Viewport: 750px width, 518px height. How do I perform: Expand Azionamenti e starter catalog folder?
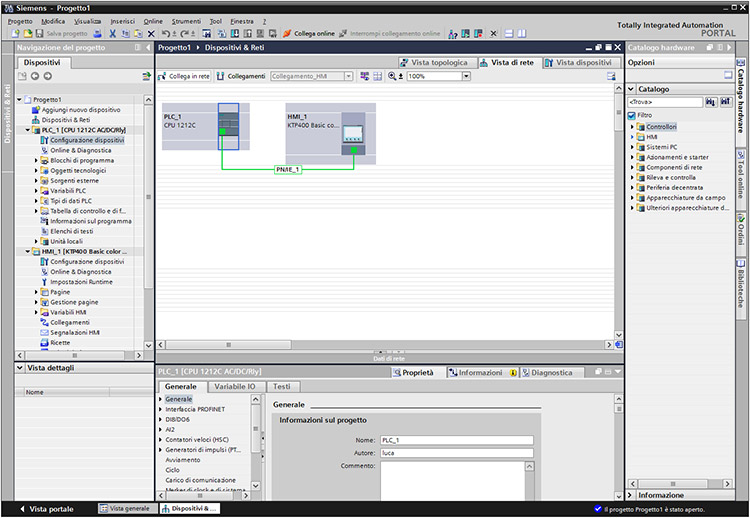[x=632, y=157]
